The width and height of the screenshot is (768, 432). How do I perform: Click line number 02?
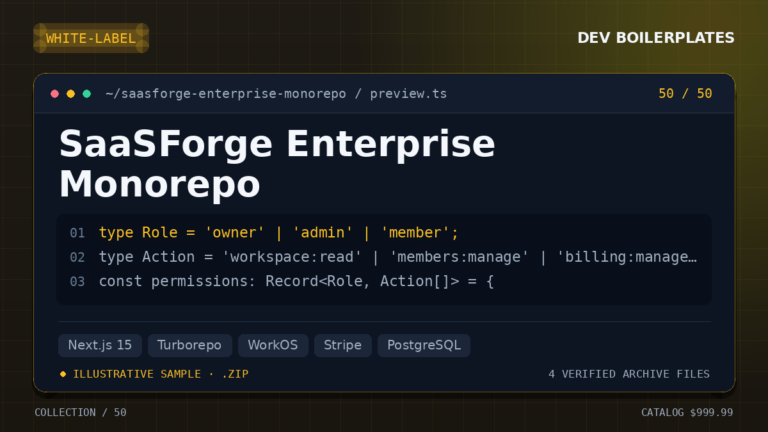[x=77, y=258]
